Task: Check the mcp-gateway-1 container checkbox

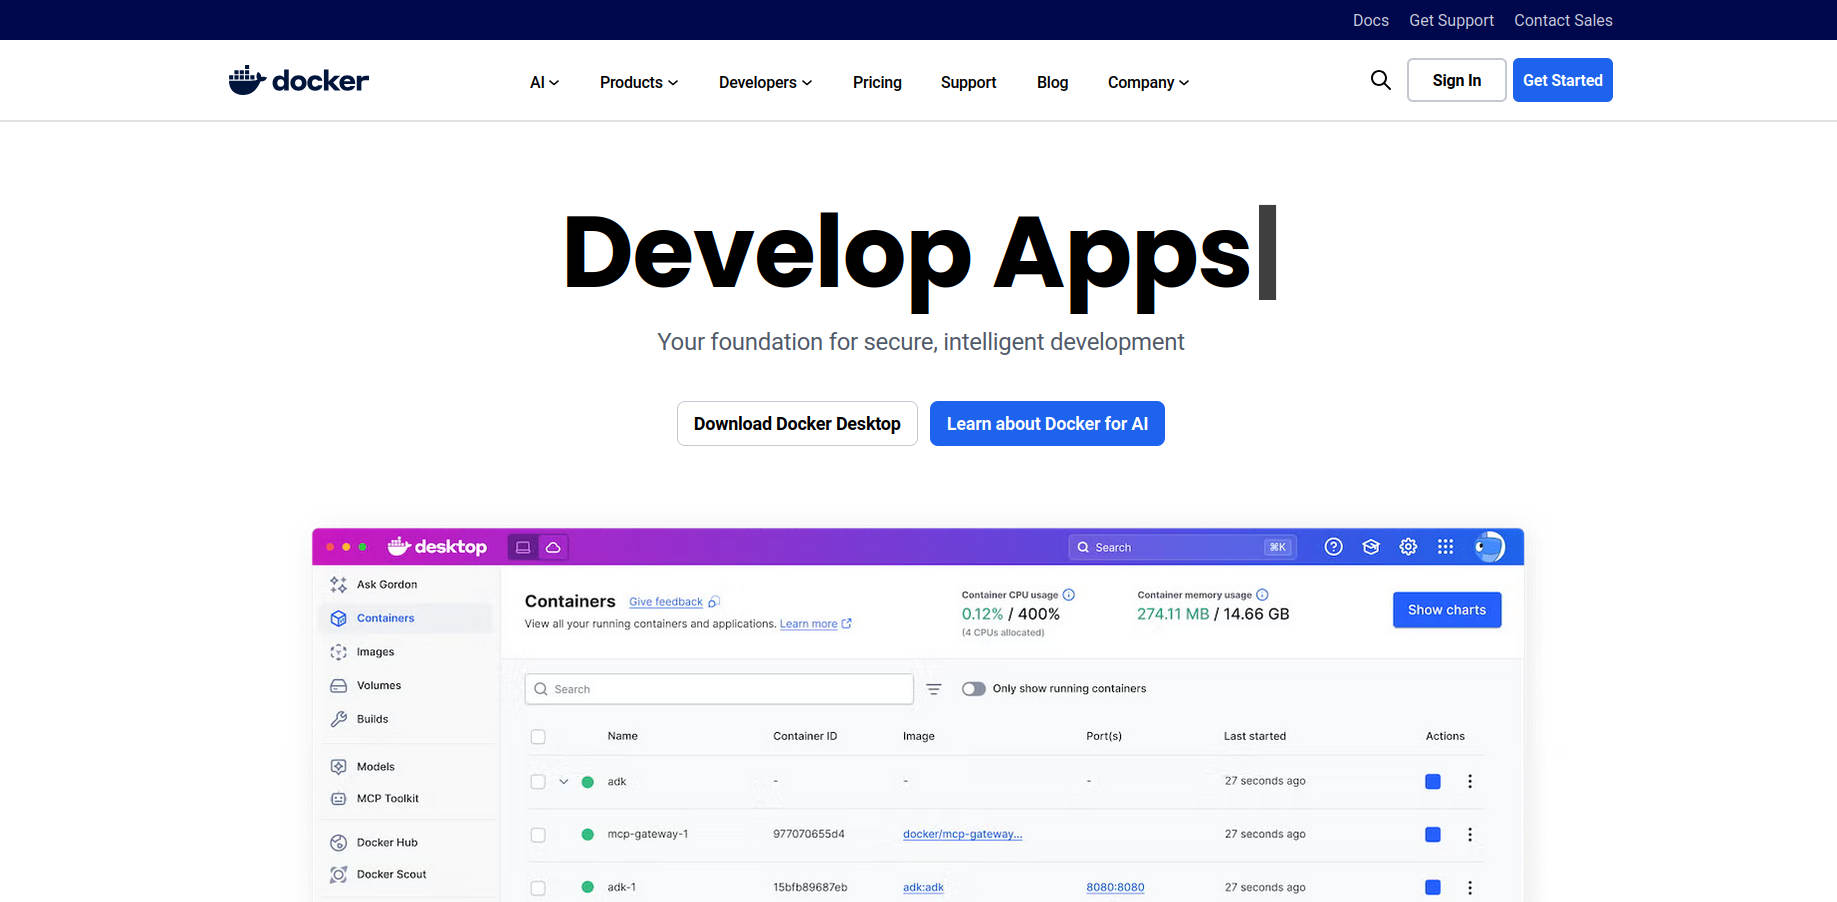Action: 538,835
